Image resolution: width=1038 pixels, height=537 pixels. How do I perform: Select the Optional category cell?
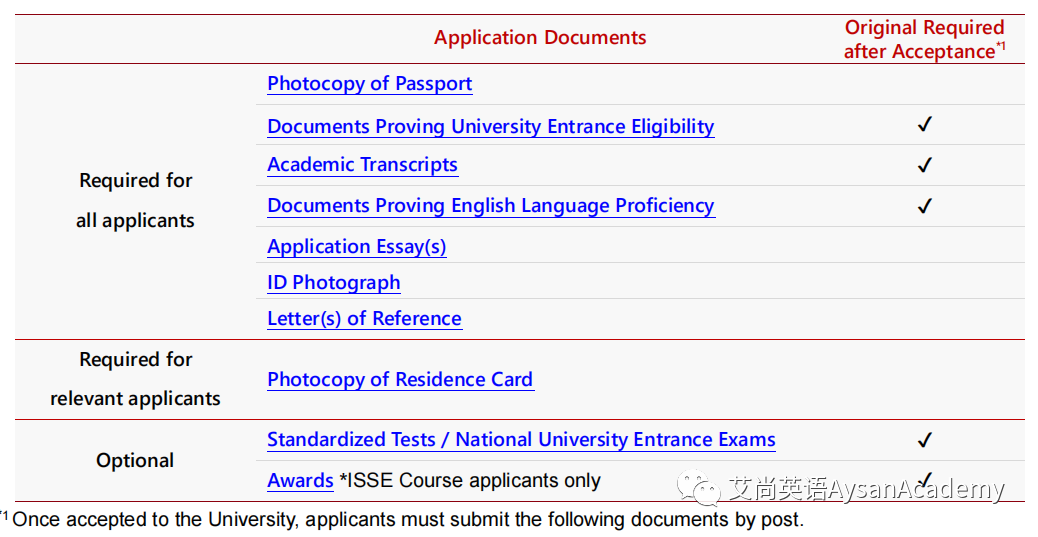click(135, 460)
